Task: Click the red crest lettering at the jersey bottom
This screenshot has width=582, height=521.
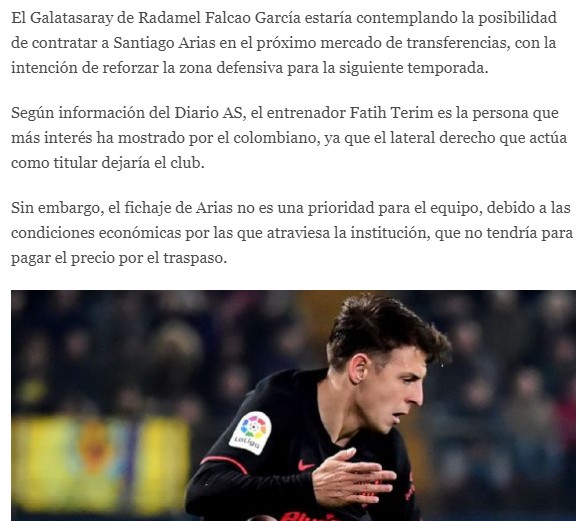Action: (x=312, y=517)
